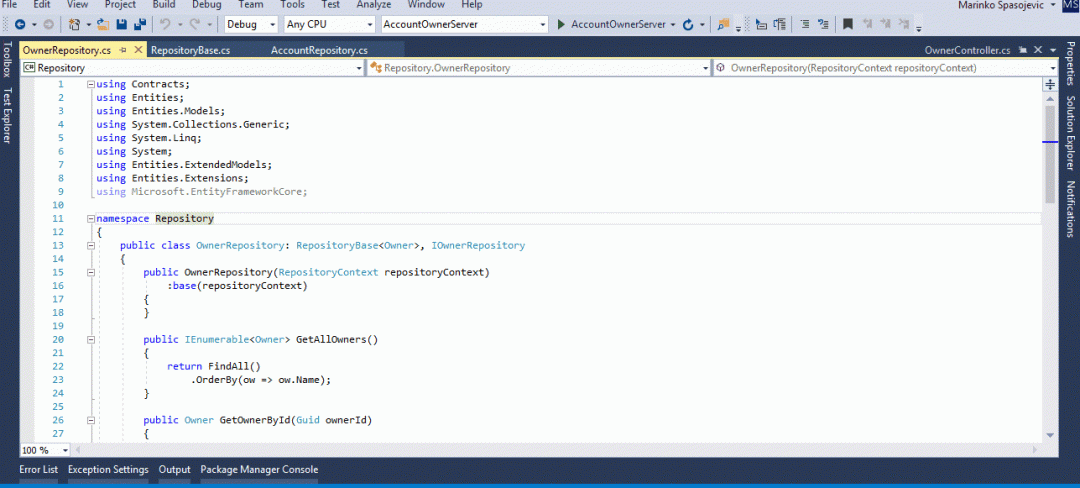Open the Any CPU platform dropdown
Viewport: 1080px width, 488px height.
pyautogui.click(x=328, y=24)
